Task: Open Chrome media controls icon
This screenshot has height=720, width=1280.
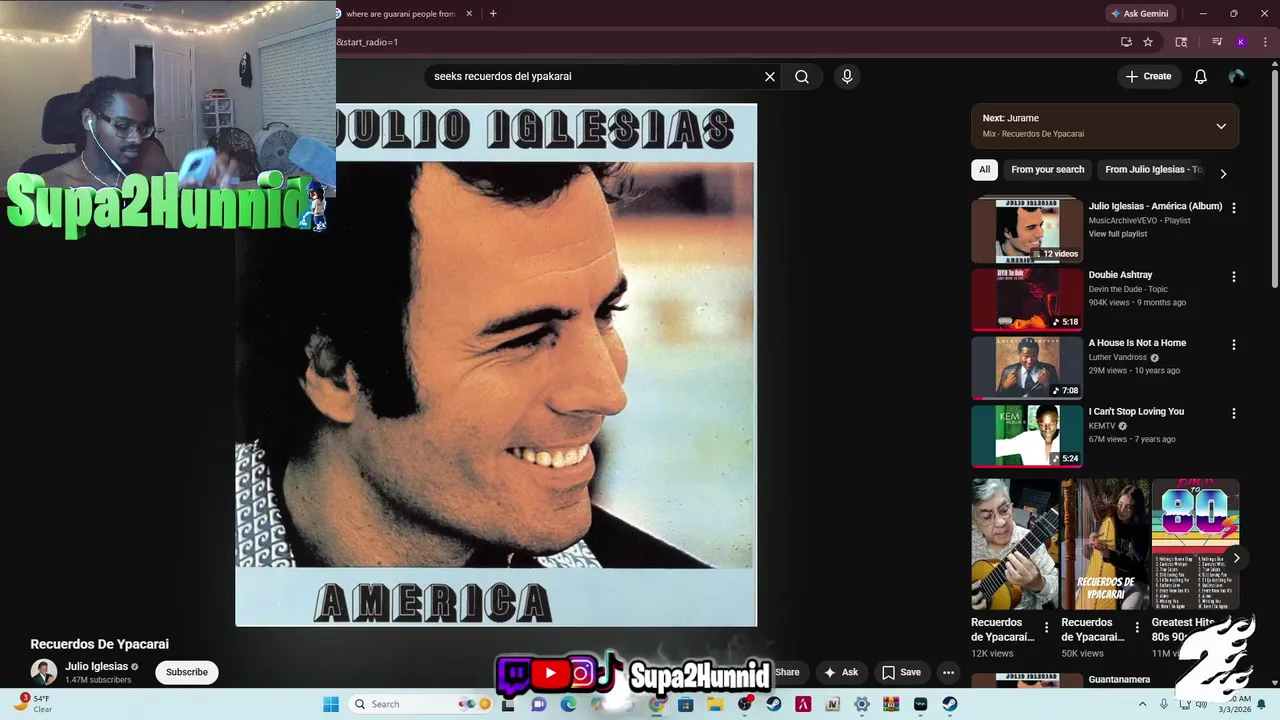Action: (1217, 42)
